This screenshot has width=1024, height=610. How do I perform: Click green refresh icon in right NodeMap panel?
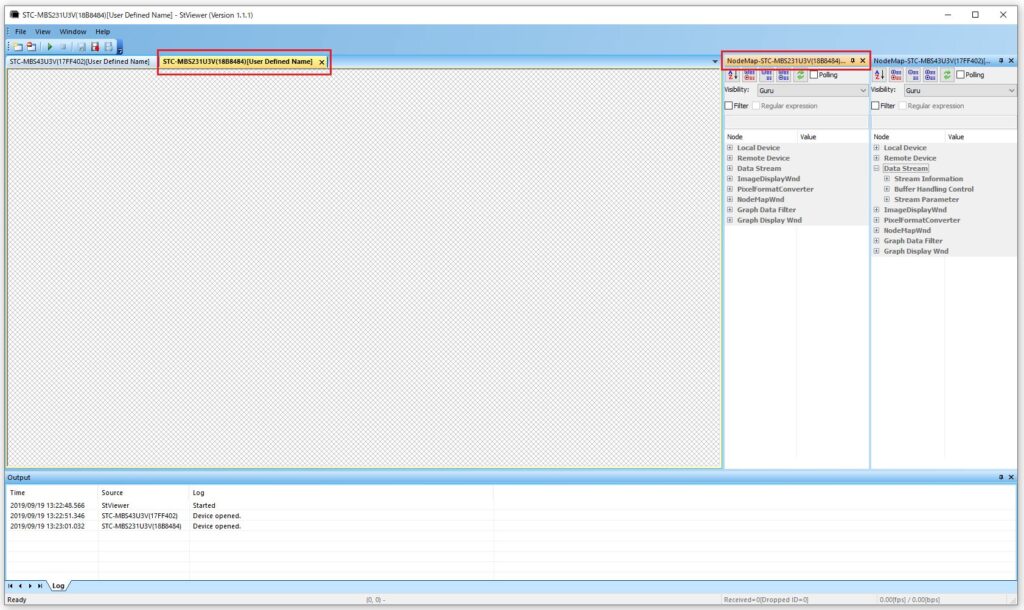point(947,75)
